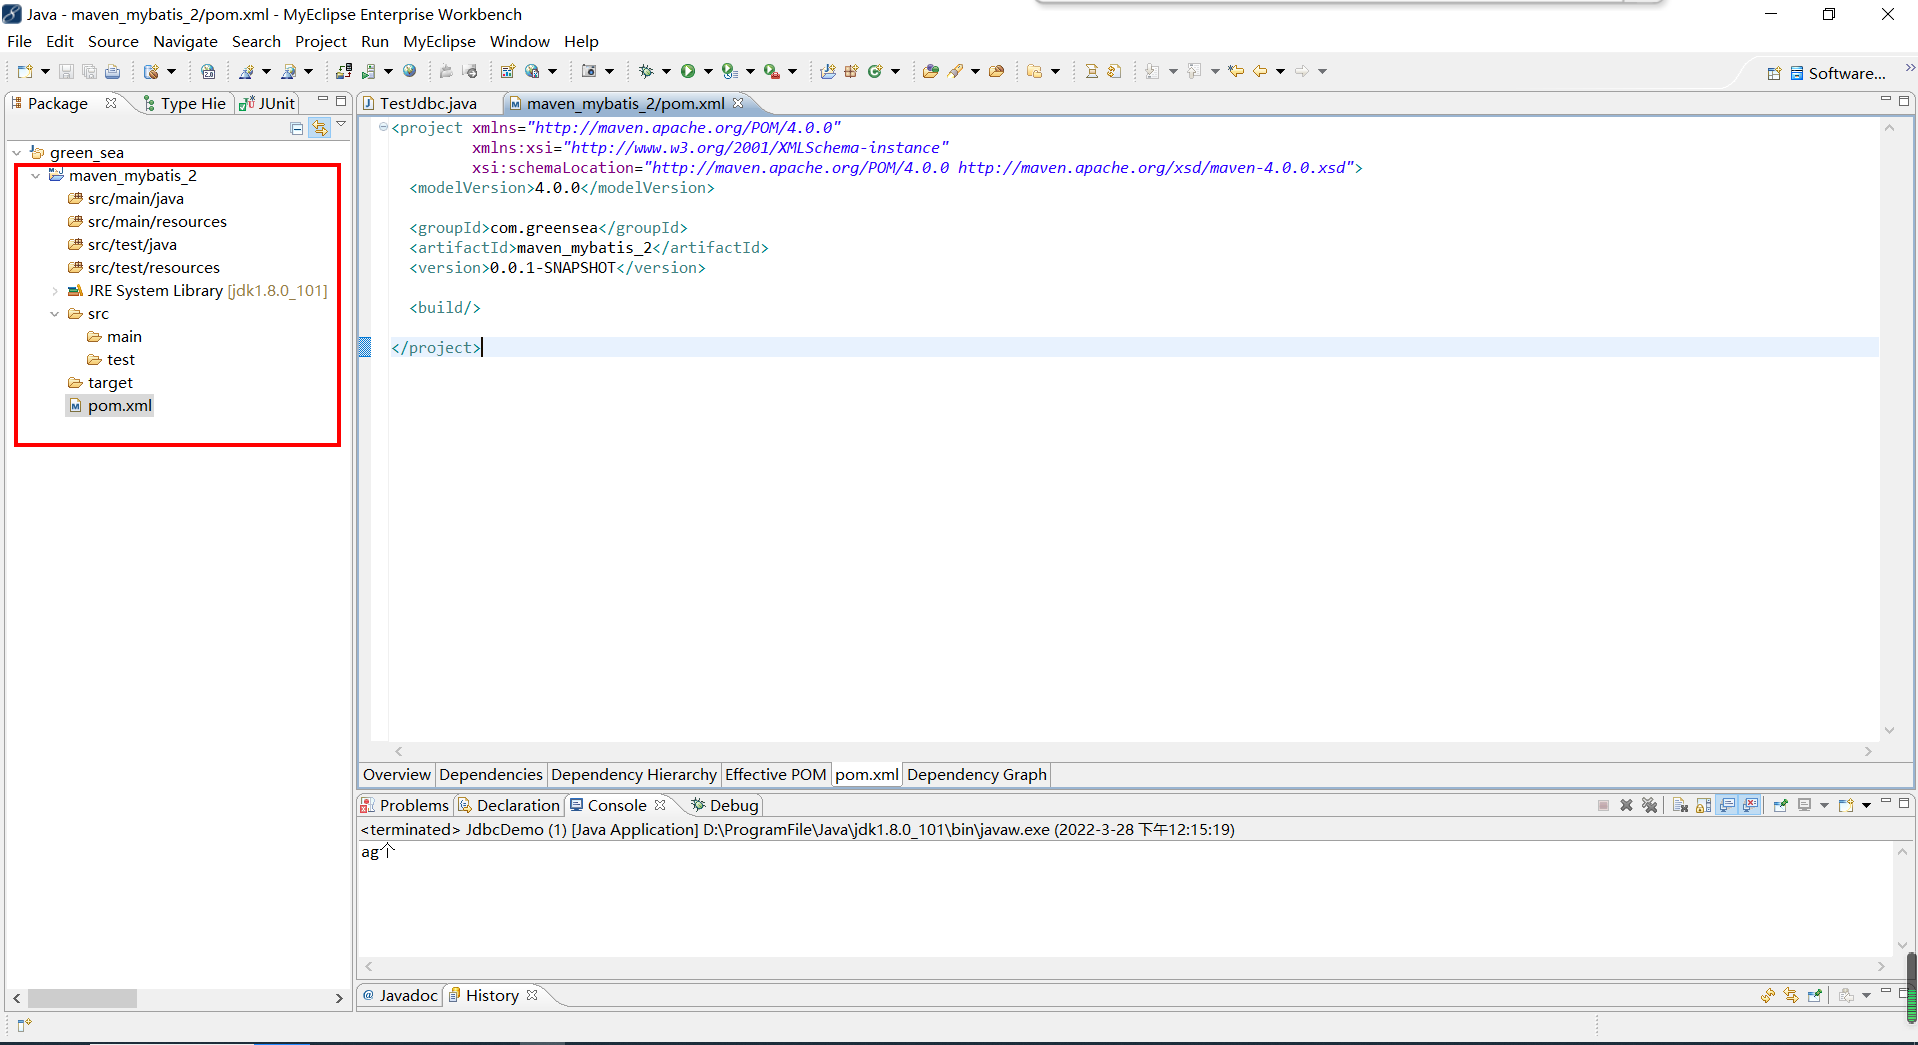This screenshot has height=1045, width=1918.
Task: Collapse the src folder node
Action: tap(55, 314)
